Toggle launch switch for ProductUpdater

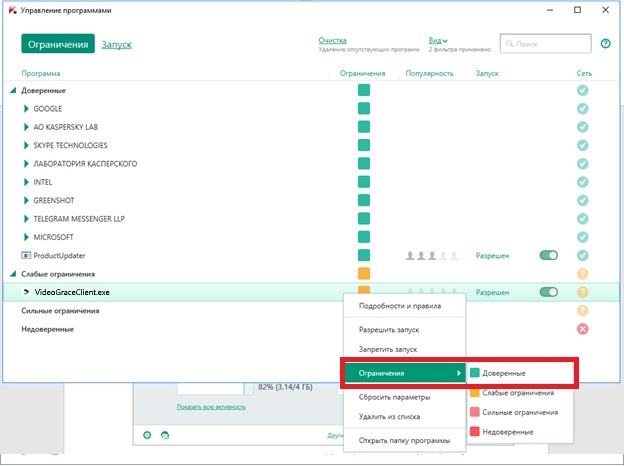point(549,255)
